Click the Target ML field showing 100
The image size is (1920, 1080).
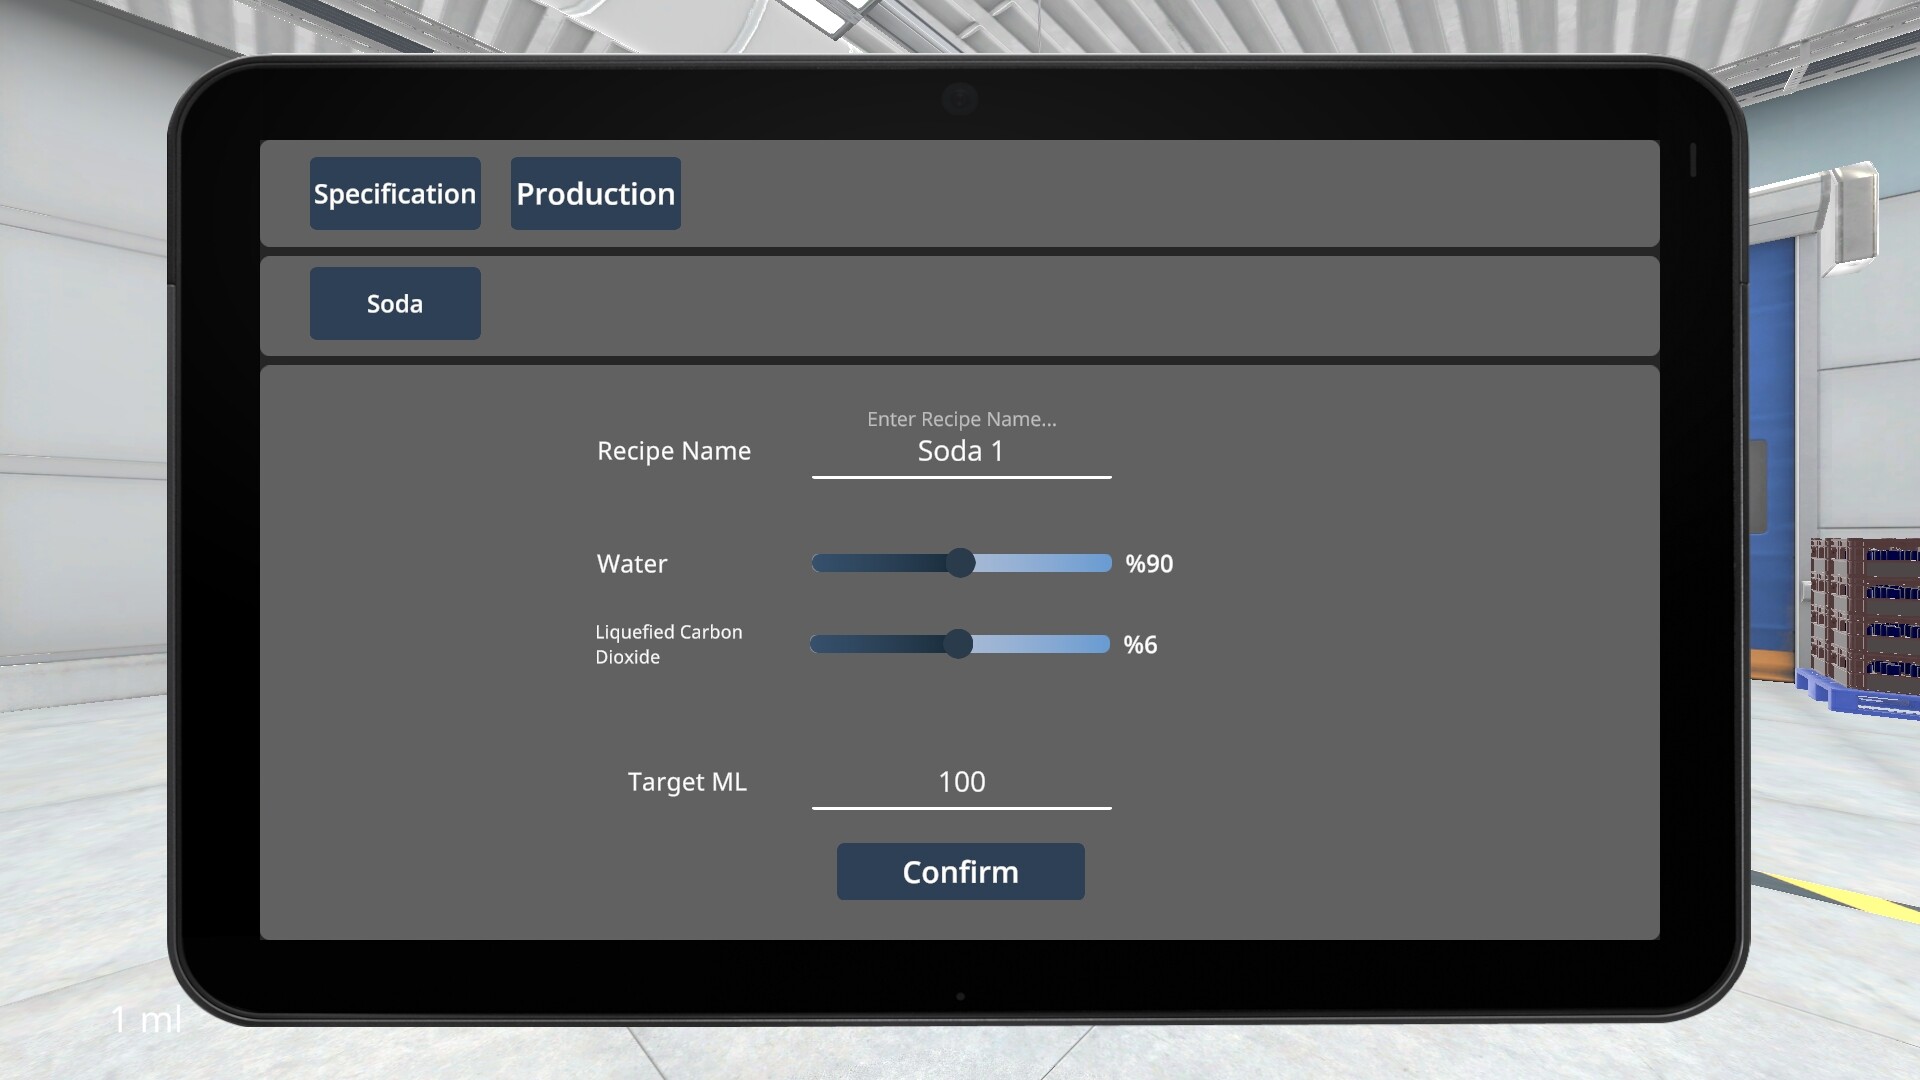[x=960, y=782]
